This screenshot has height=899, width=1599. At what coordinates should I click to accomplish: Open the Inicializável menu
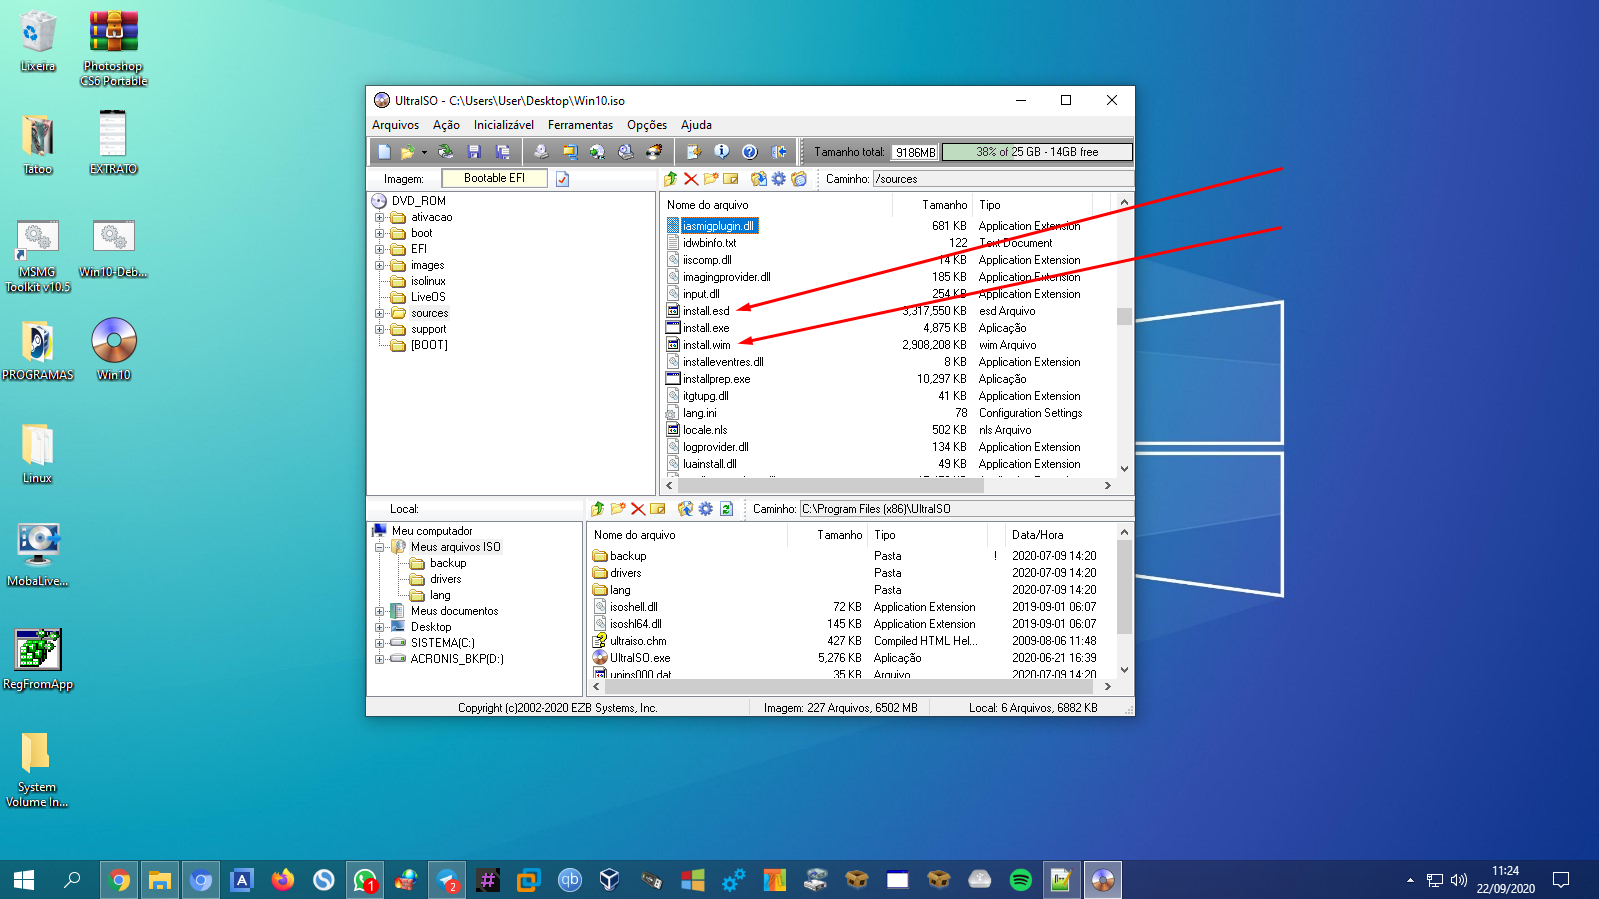click(503, 125)
